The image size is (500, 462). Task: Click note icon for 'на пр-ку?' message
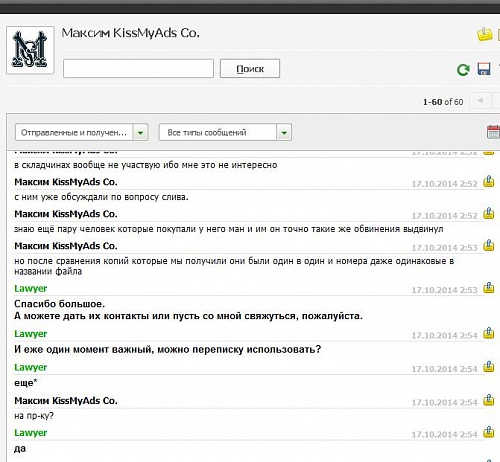pyautogui.click(x=489, y=400)
